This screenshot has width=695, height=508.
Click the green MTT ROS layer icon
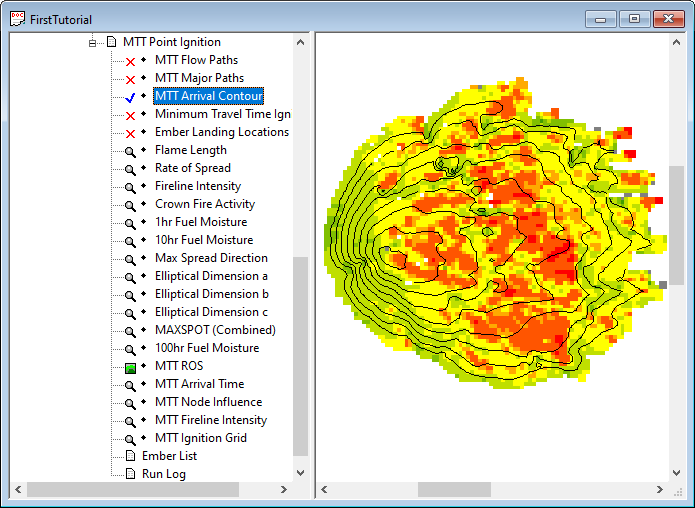130,367
